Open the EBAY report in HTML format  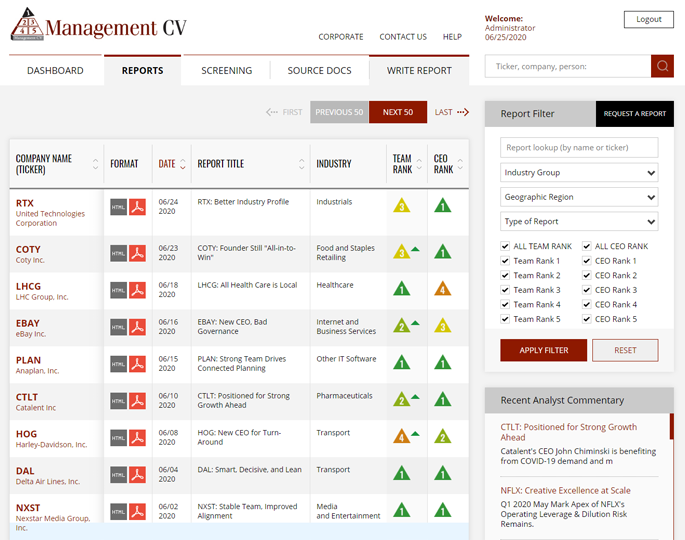118,327
